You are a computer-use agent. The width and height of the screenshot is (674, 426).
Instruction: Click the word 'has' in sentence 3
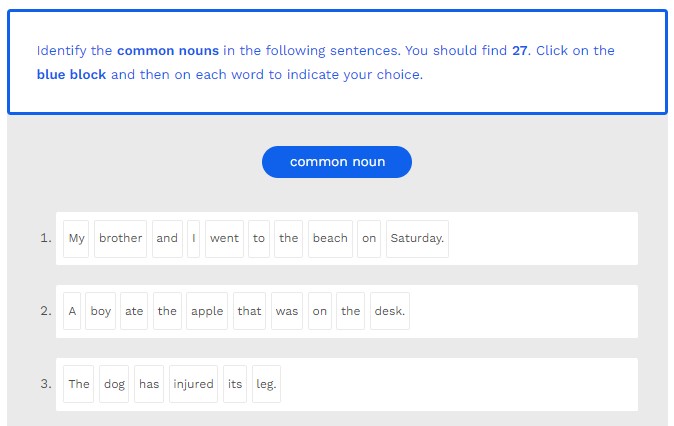tap(149, 384)
